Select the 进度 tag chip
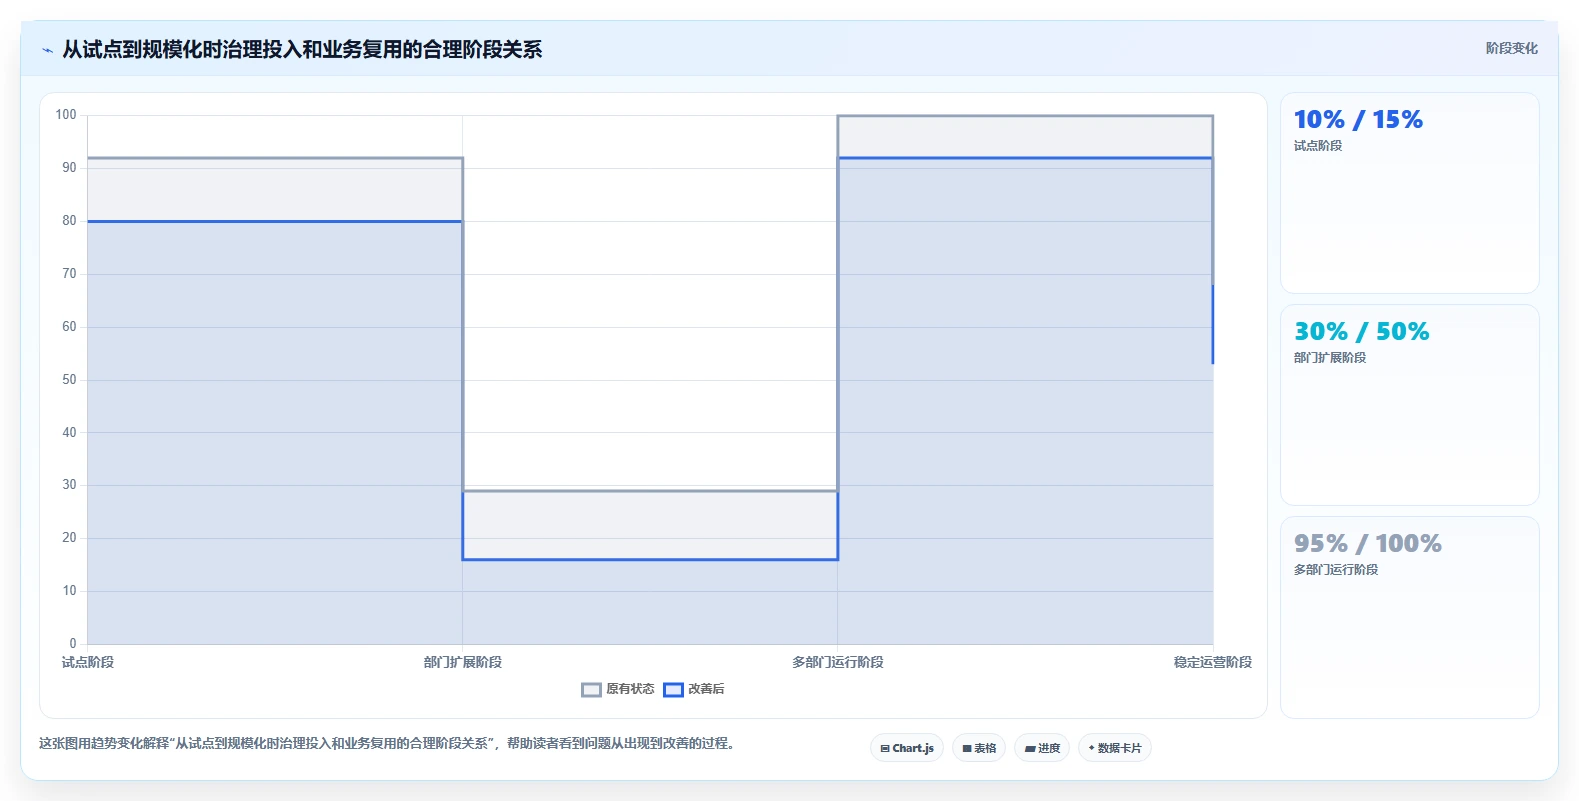The height and width of the screenshot is (801, 1579). (1042, 748)
